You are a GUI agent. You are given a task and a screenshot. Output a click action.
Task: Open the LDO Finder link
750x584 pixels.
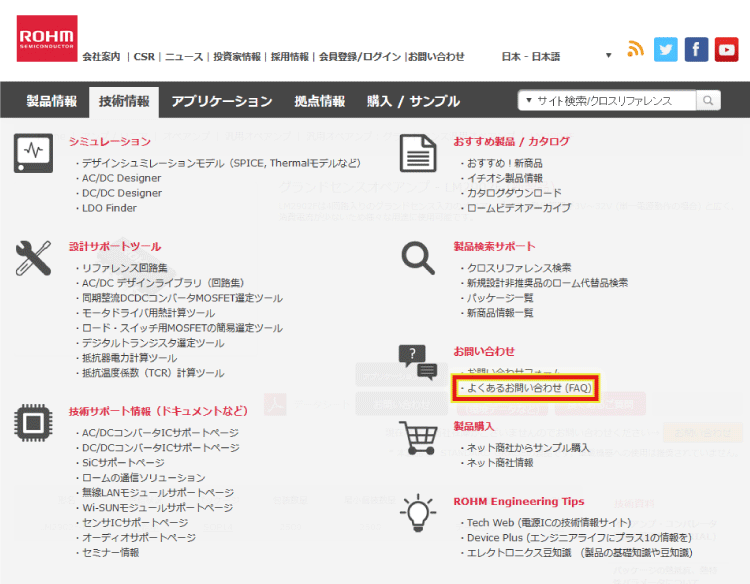[x=109, y=208]
